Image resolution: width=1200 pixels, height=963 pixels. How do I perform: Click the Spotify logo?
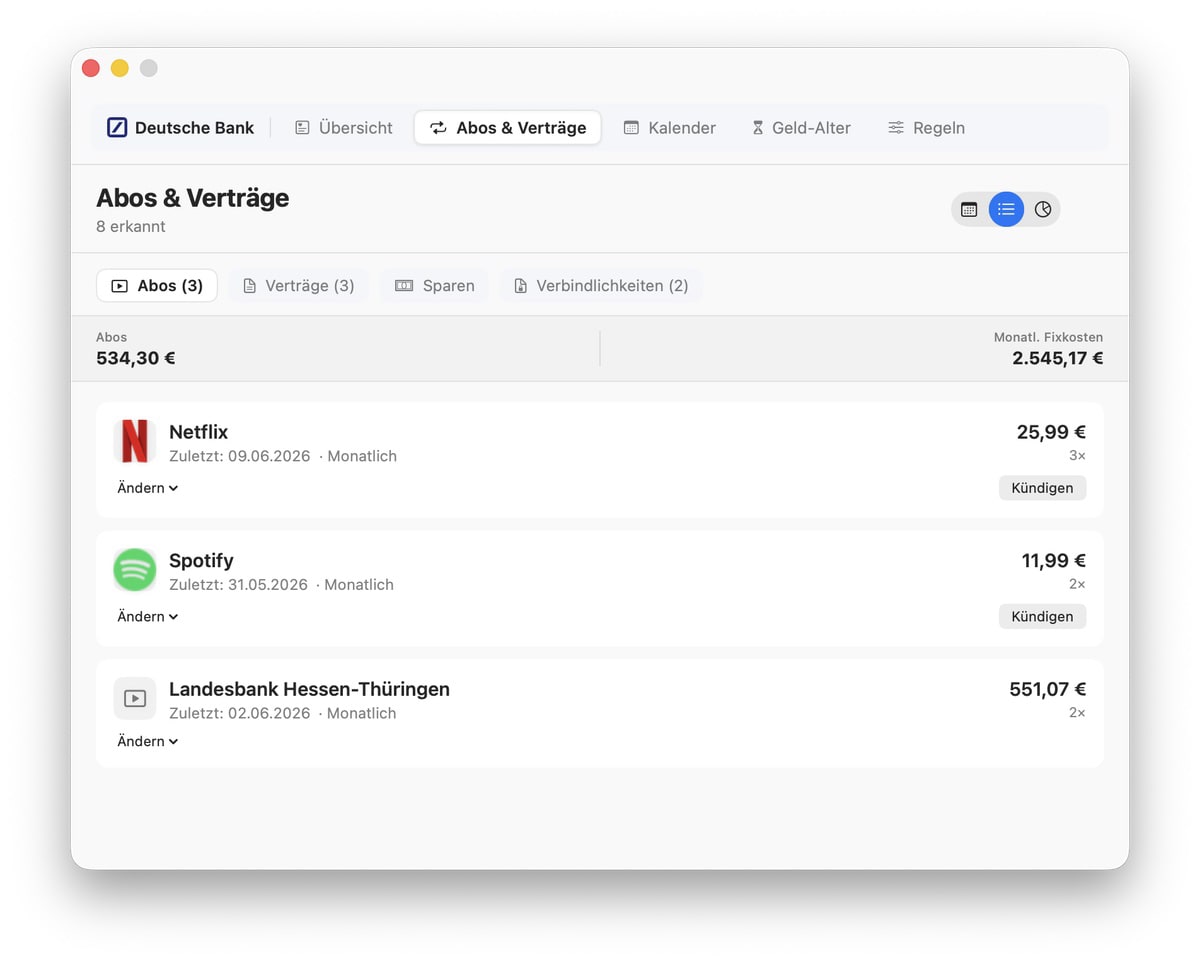(134, 570)
